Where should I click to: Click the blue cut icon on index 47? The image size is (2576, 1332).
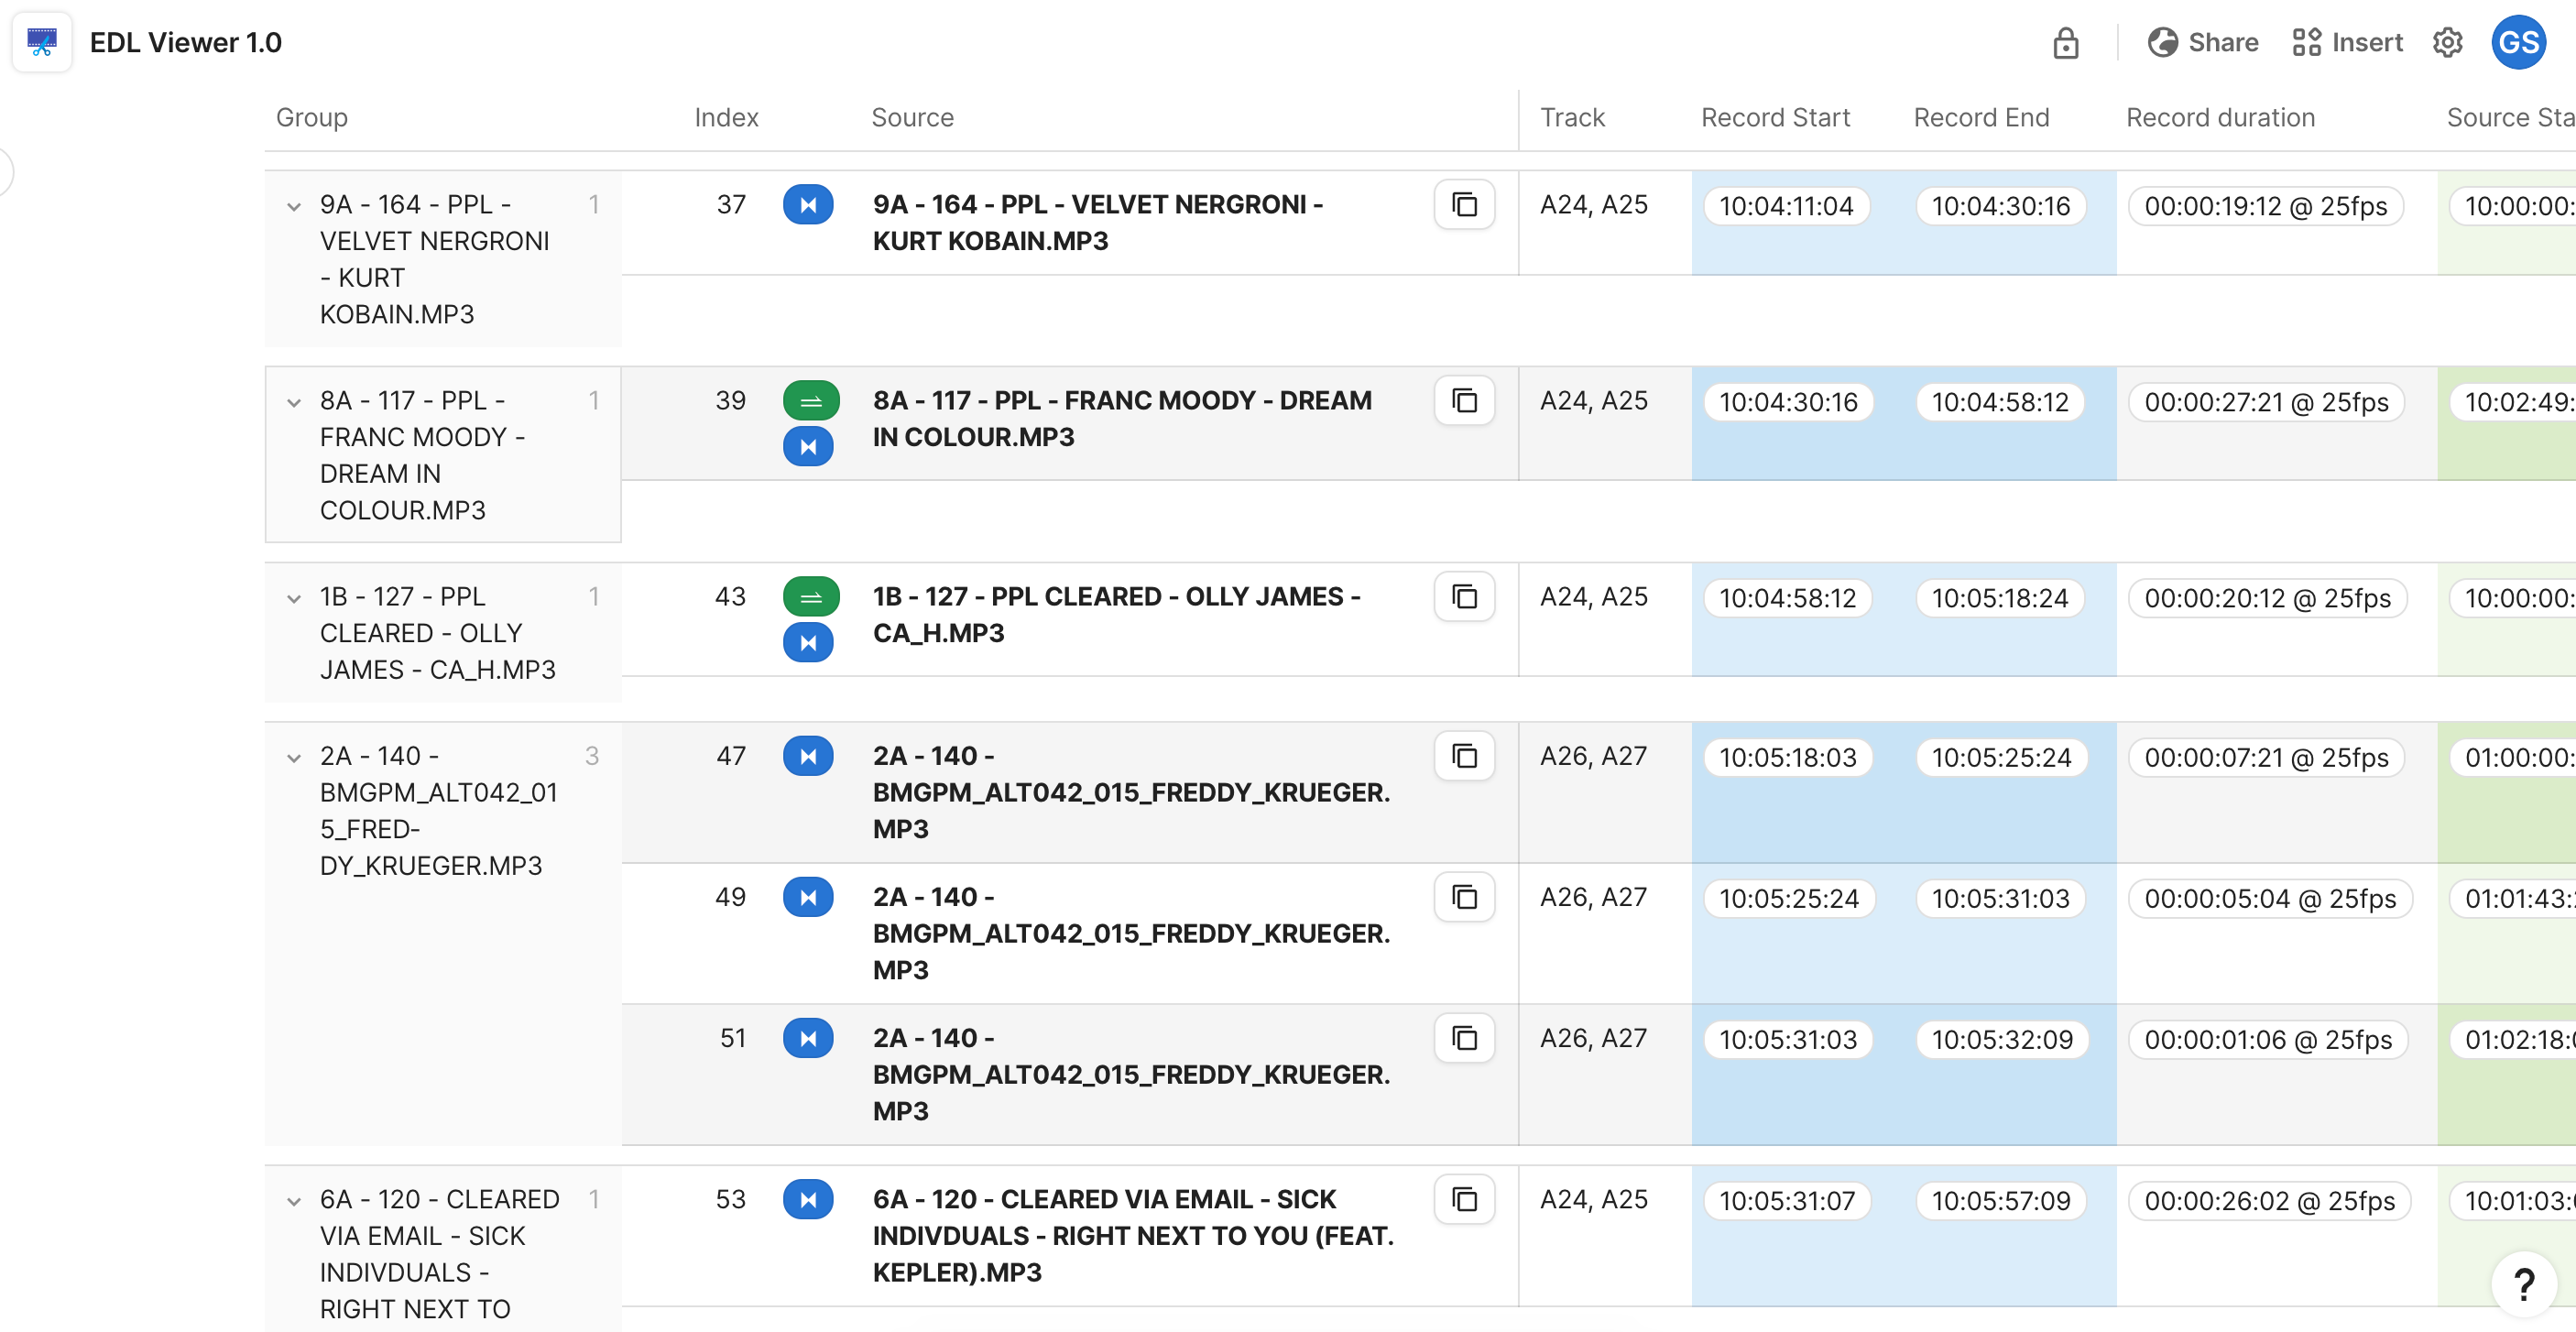(x=808, y=756)
